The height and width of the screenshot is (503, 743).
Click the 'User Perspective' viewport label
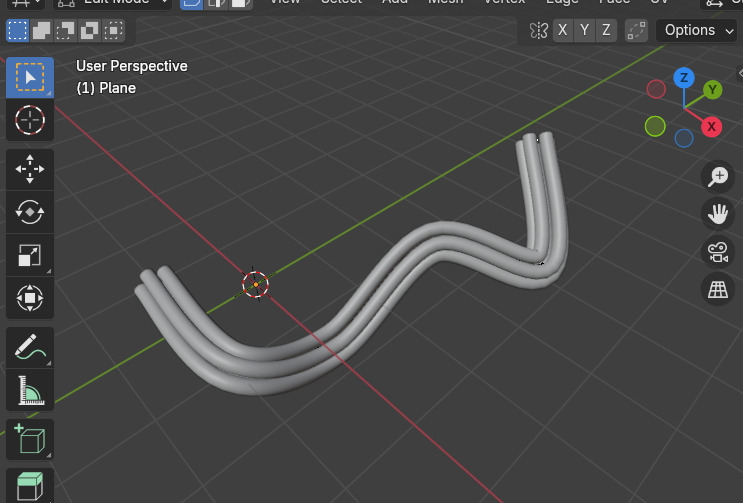132,66
